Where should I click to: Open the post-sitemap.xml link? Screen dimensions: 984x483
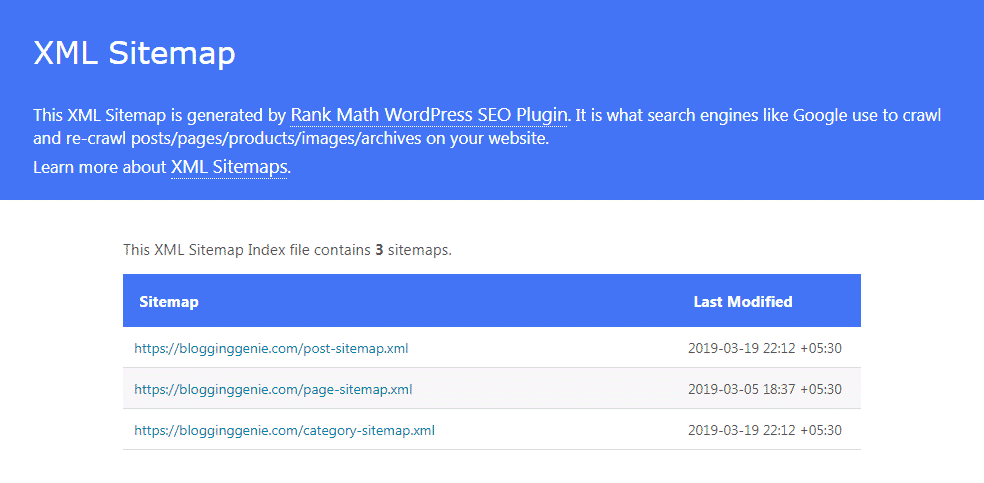click(271, 348)
